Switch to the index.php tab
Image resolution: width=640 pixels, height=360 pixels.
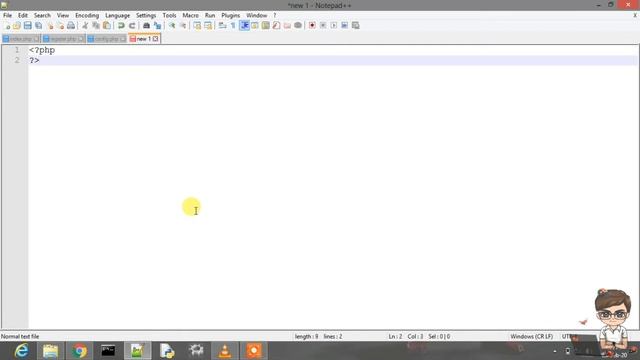(20, 39)
